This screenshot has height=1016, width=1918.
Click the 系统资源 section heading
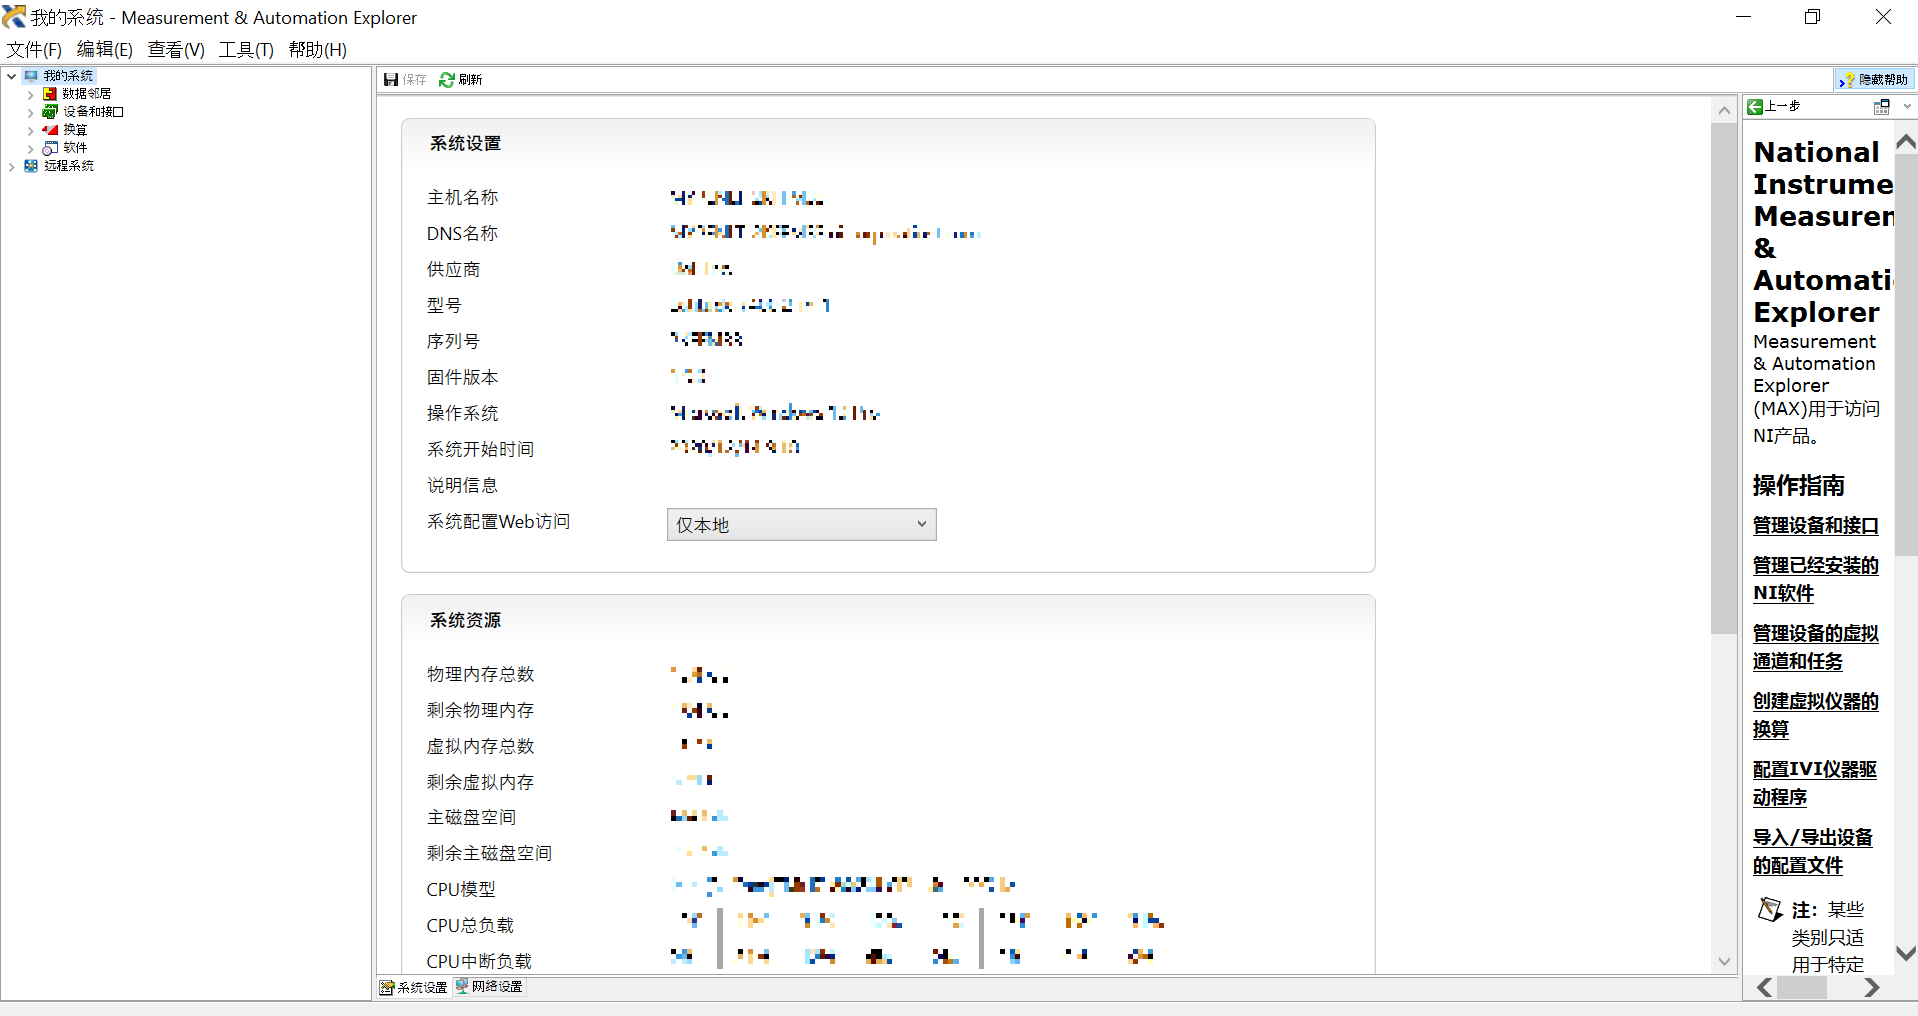tap(465, 621)
